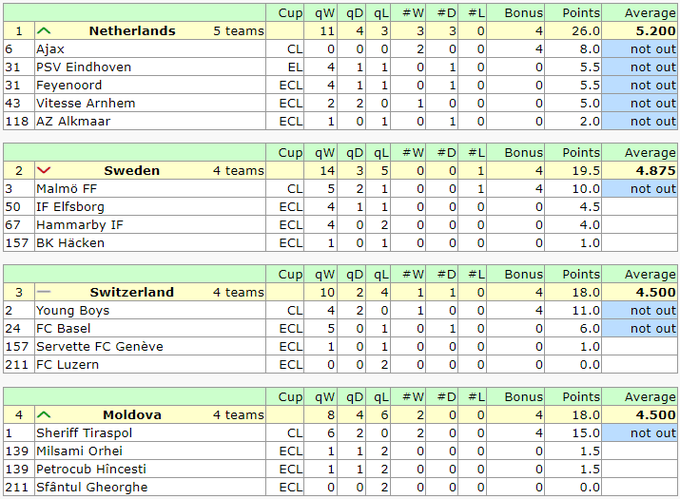Open the Sweden country heading
Viewport: 680px width, 499px height.
132,171
